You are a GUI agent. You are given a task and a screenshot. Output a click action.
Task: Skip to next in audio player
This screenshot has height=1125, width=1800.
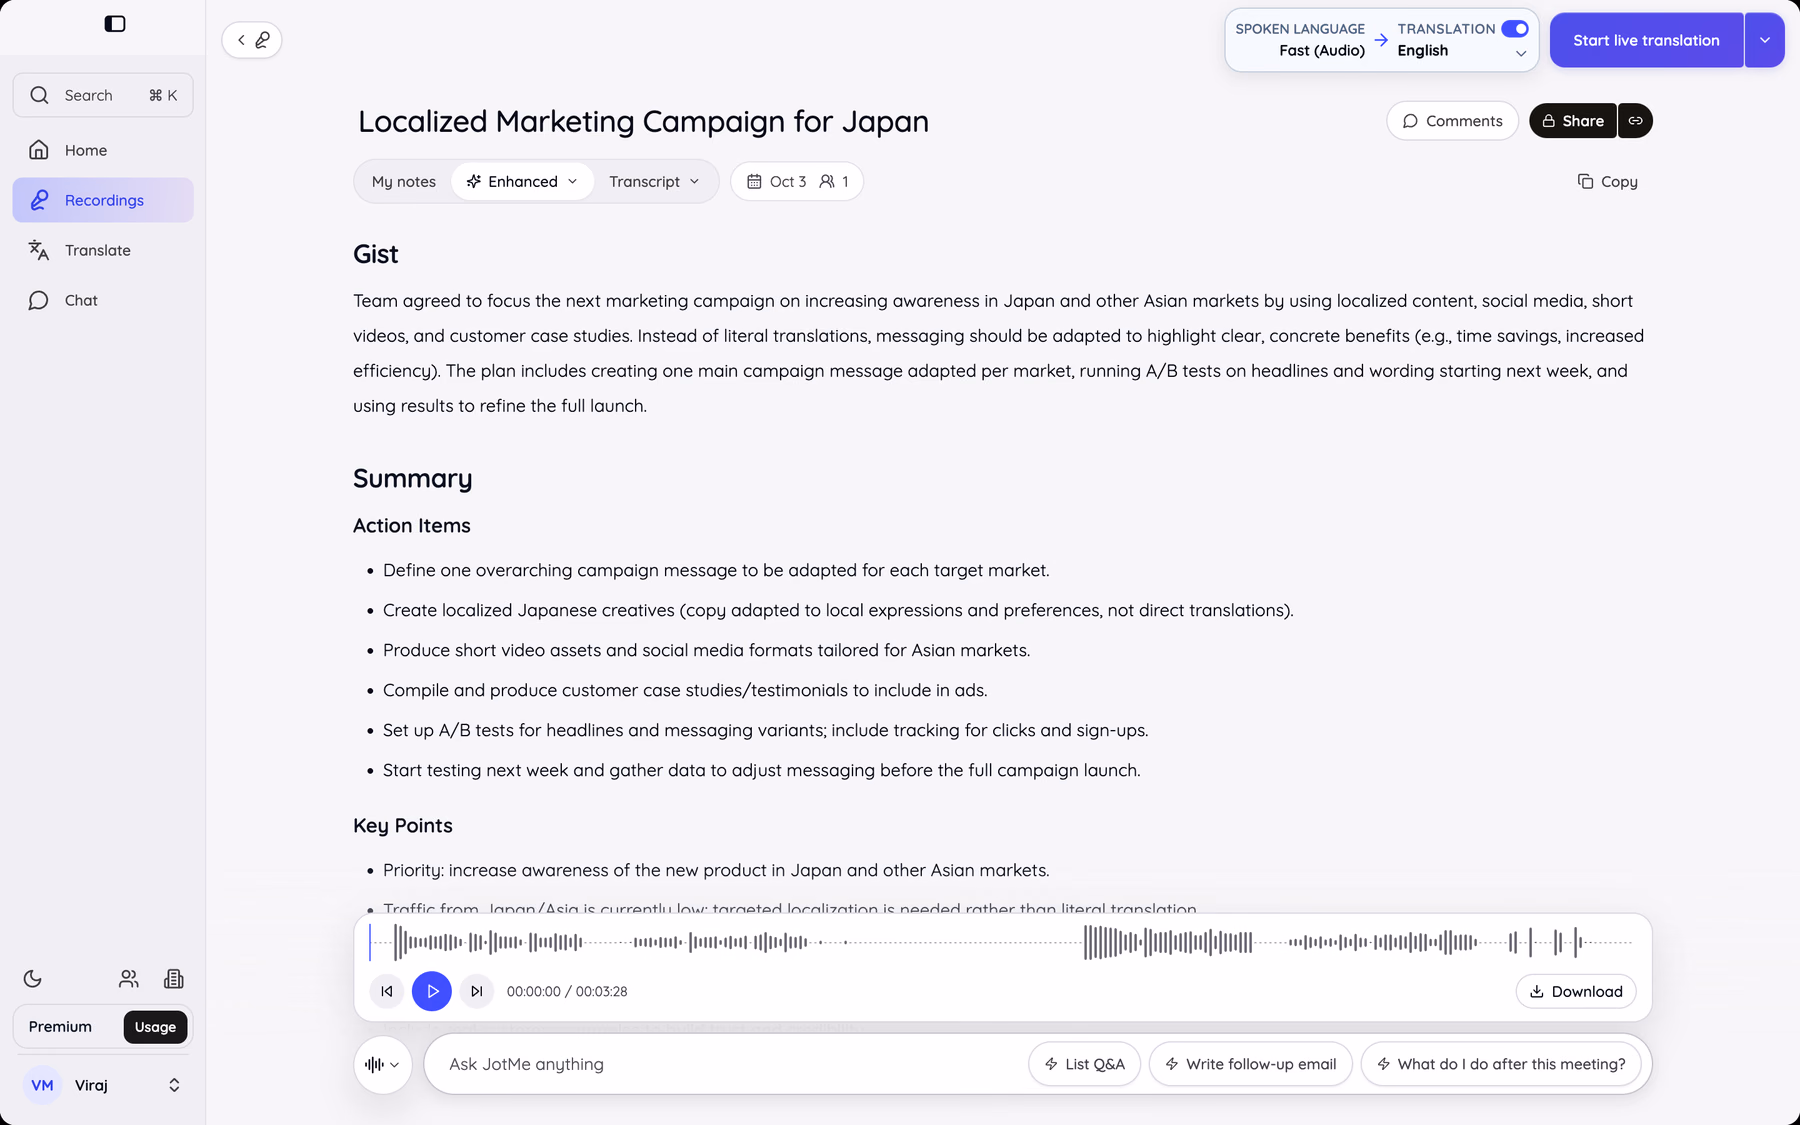coord(477,991)
